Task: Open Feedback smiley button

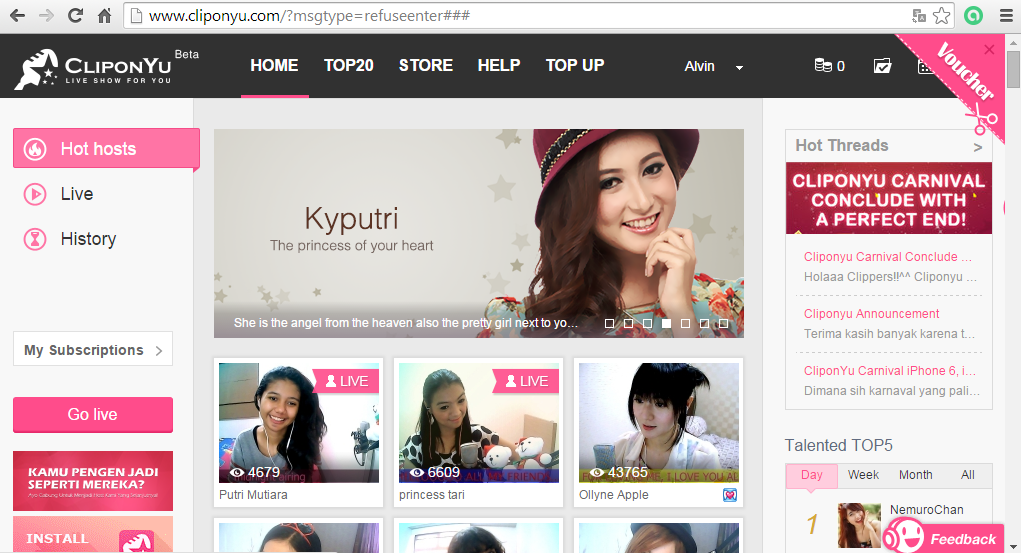Action: click(943, 537)
